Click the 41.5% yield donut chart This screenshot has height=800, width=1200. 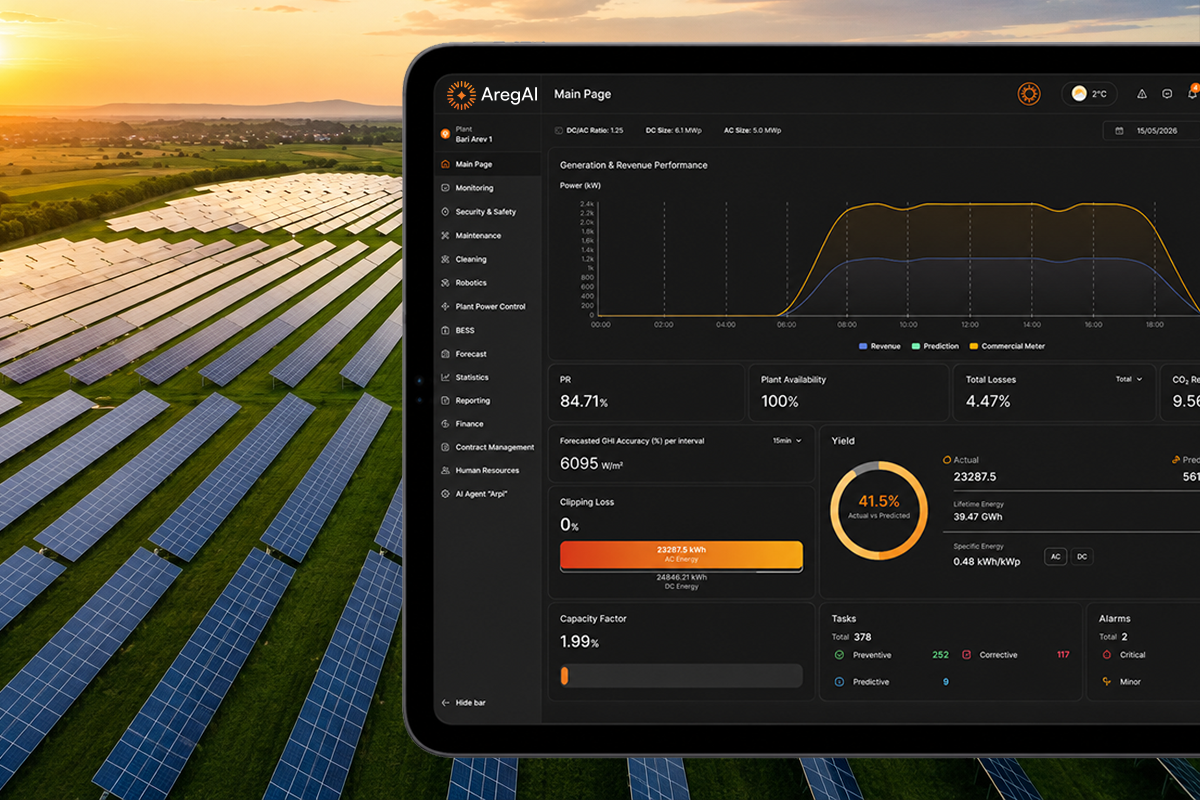pos(879,510)
